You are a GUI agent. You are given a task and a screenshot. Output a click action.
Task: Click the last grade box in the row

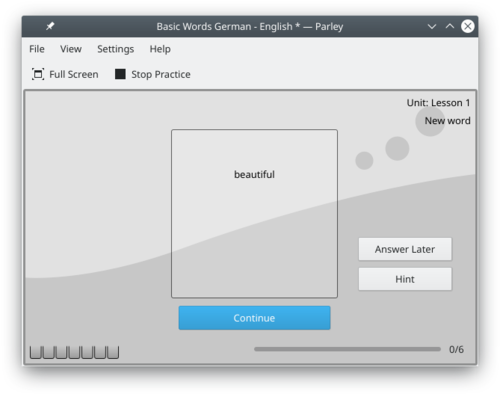click(113, 352)
